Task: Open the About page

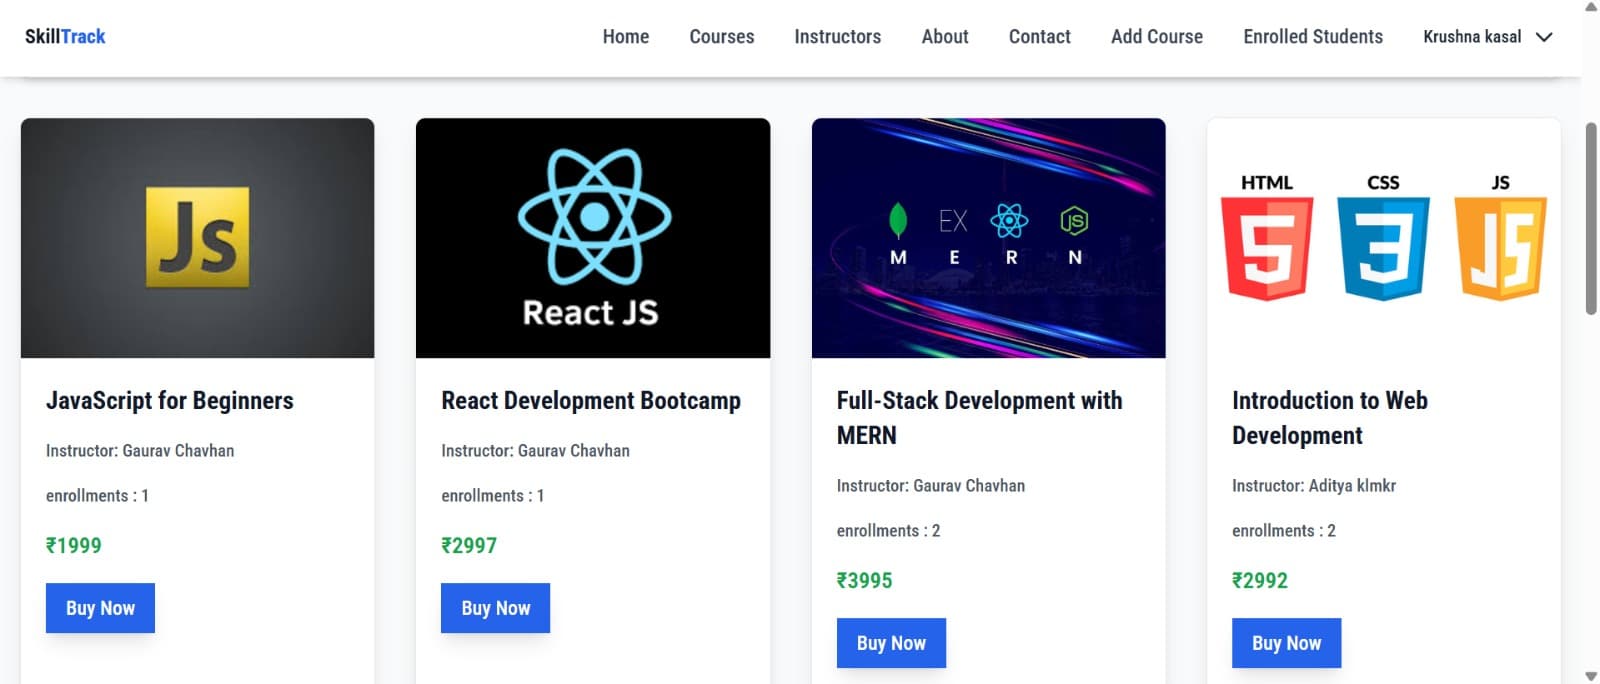Action: click(944, 37)
